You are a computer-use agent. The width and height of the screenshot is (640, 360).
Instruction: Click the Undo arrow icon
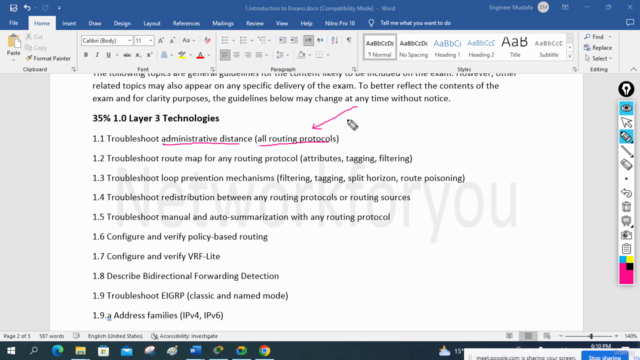[x=27, y=8]
